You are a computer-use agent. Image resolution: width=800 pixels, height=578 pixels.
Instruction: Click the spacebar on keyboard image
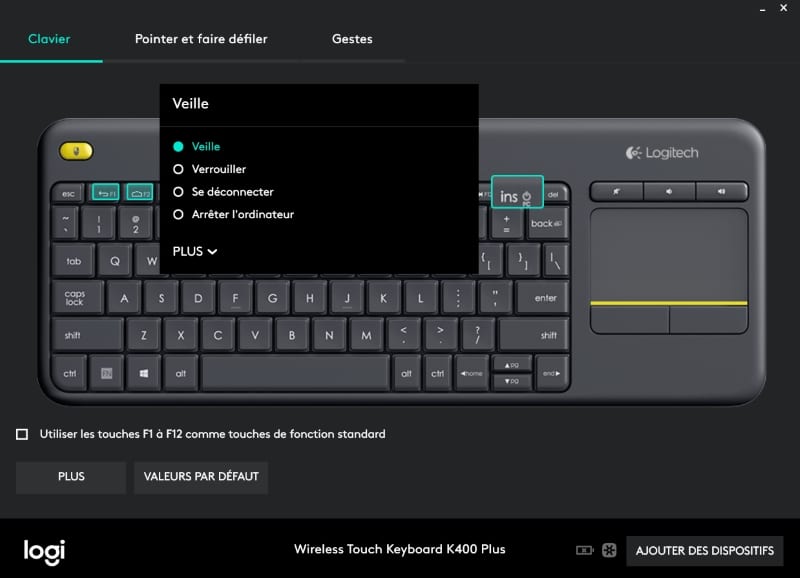(295, 373)
